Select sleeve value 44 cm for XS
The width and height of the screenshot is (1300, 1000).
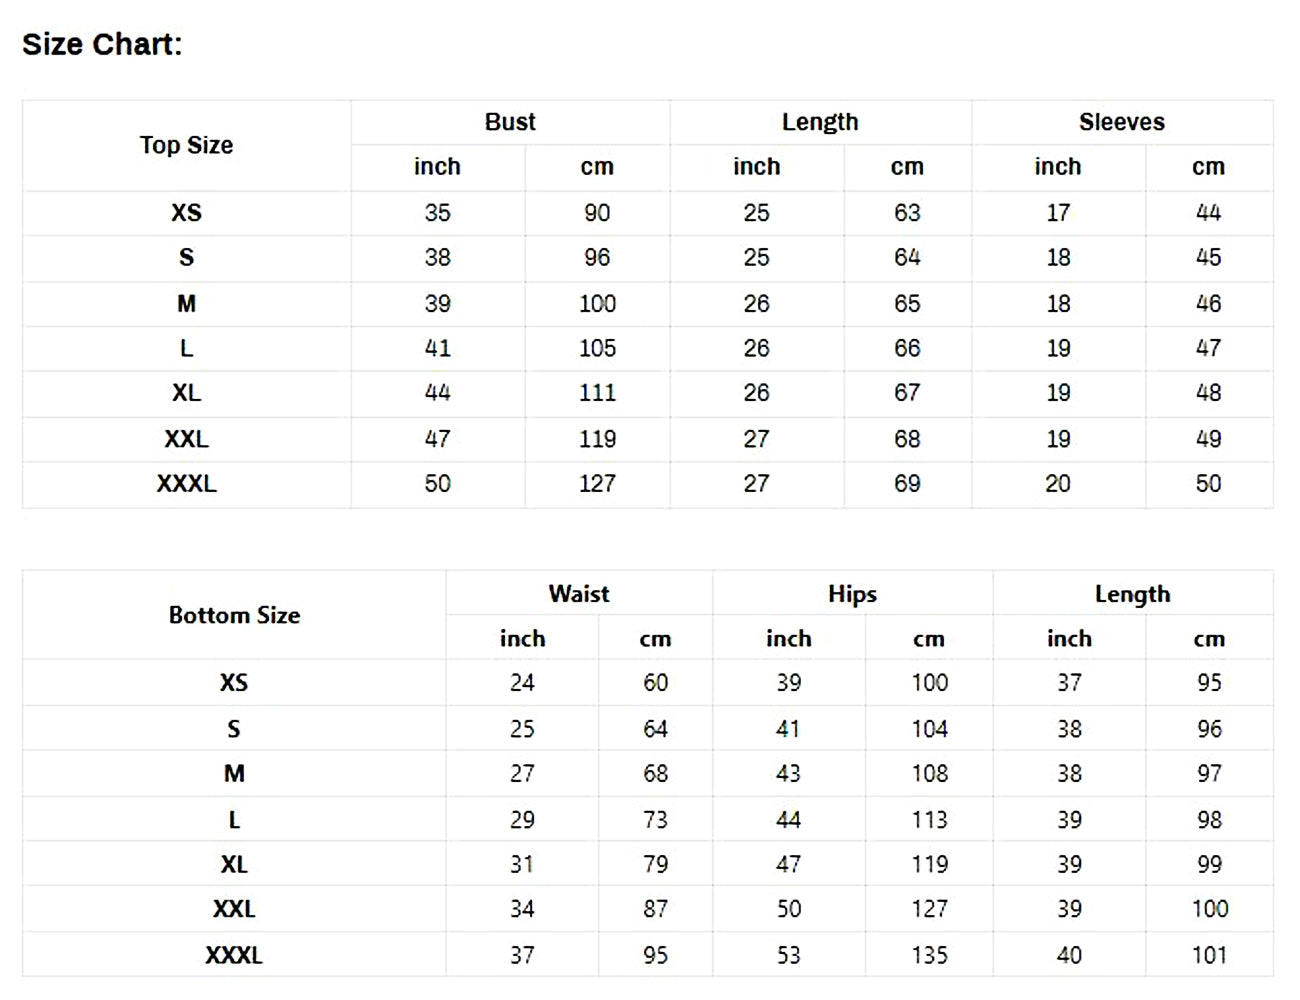tap(1208, 213)
